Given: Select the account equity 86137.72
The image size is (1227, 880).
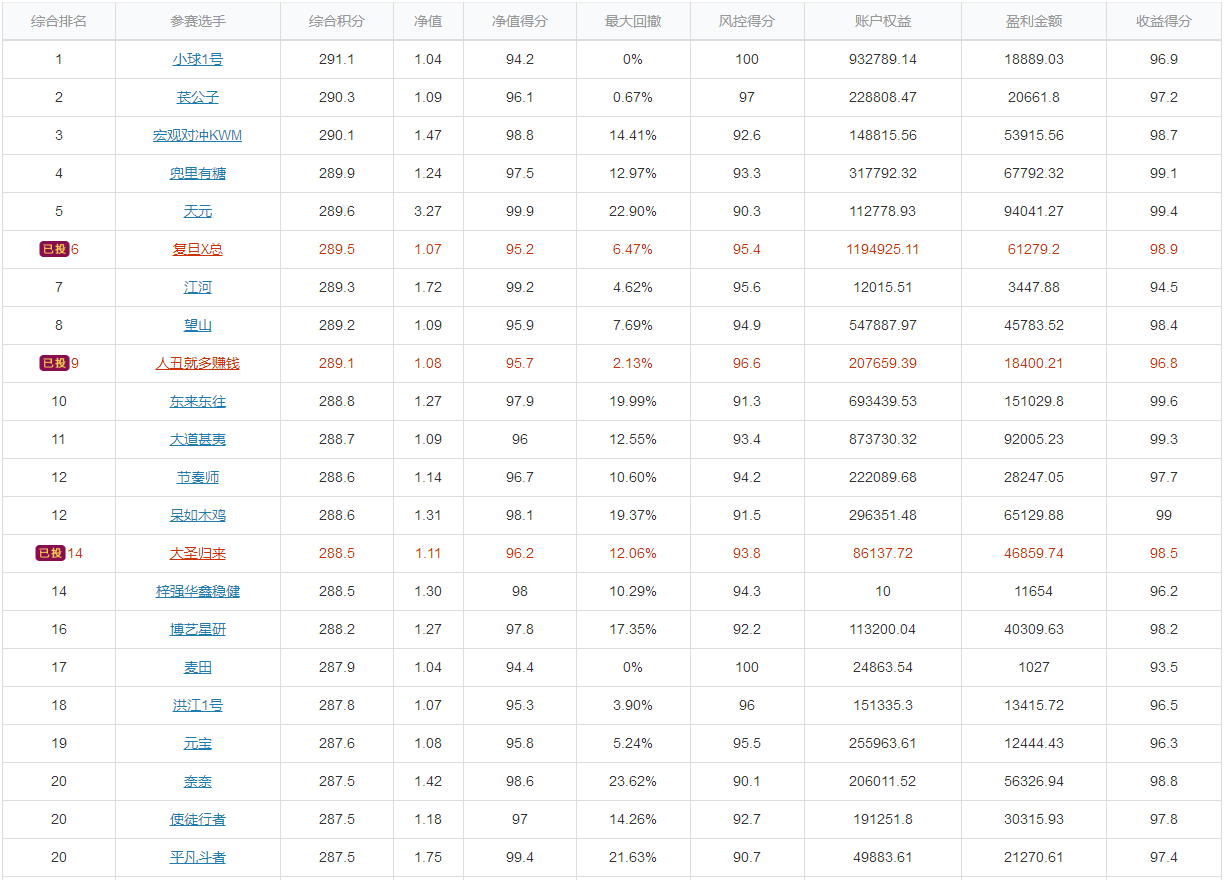Looking at the screenshot, I should click(x=882, y=553).
